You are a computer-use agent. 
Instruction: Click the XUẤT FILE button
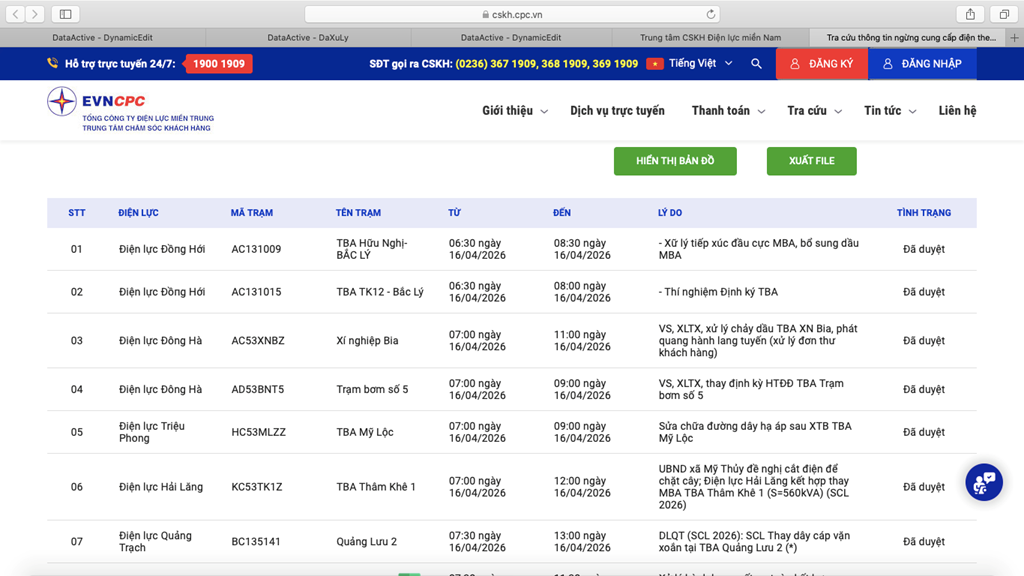click(x=811, y=161)
